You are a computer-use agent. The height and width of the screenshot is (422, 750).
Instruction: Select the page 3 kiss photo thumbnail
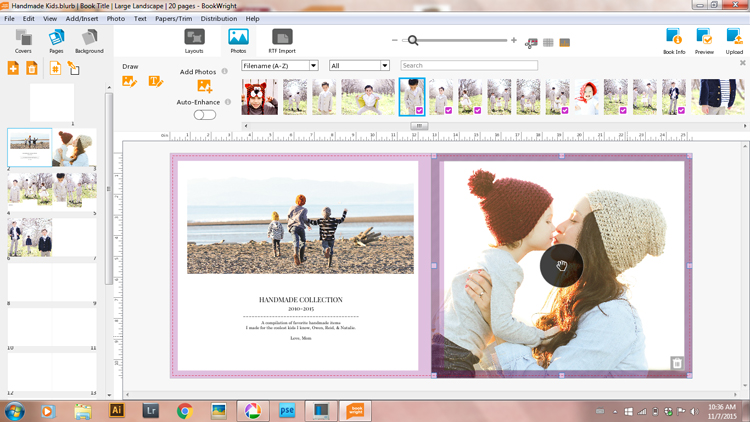74,147
